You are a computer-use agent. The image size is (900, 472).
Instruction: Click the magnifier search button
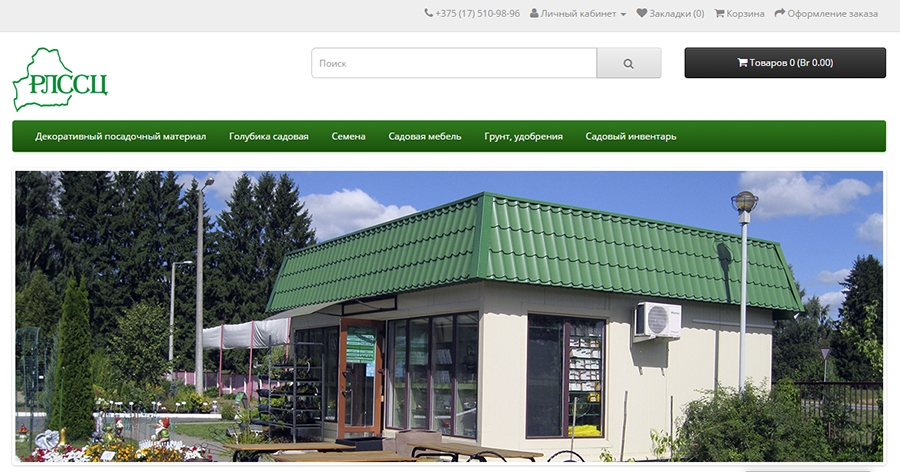point(629,63)
